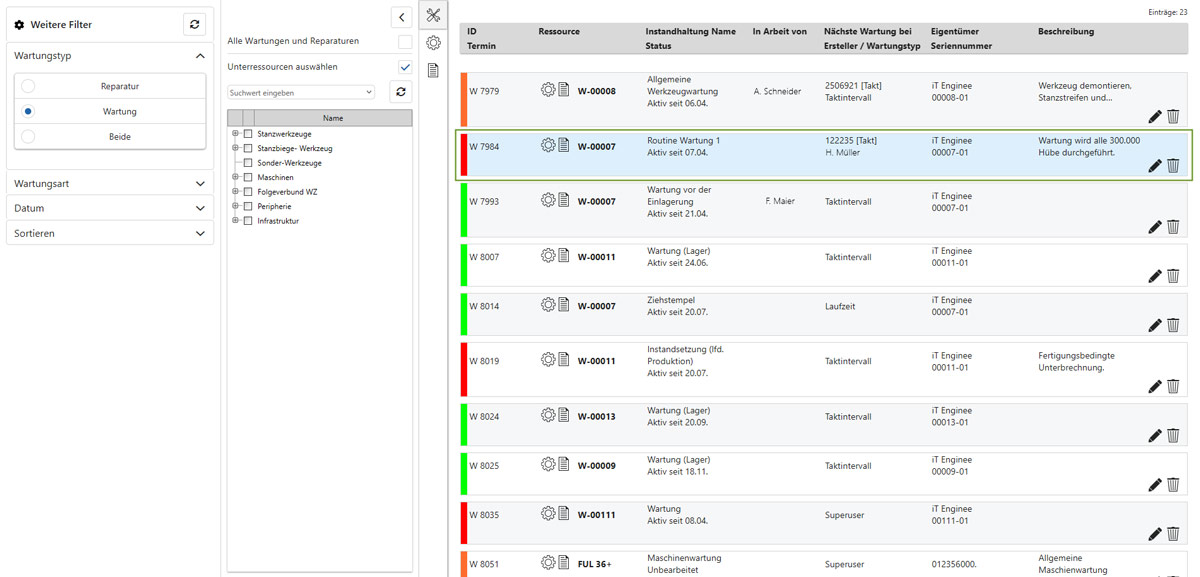
Task: Delete entry W 7979 using trash icon
Action: tap(1173, 117)
